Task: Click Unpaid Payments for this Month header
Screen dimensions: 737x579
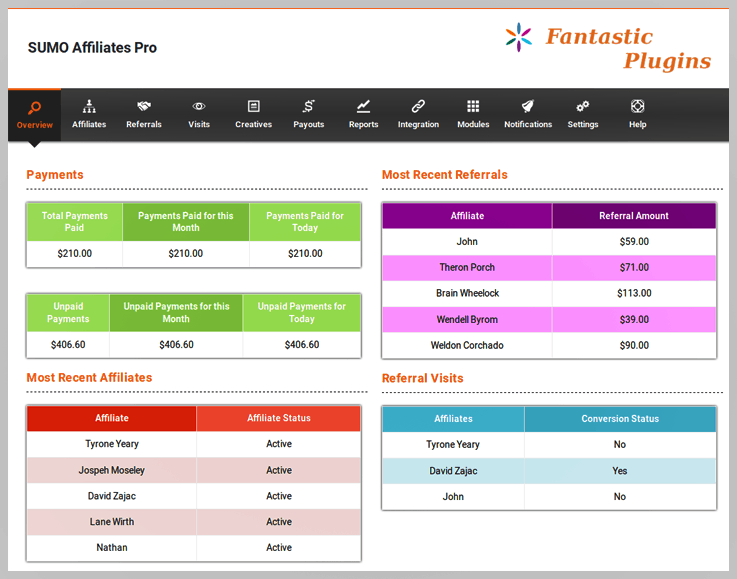Action: point(176,313)
